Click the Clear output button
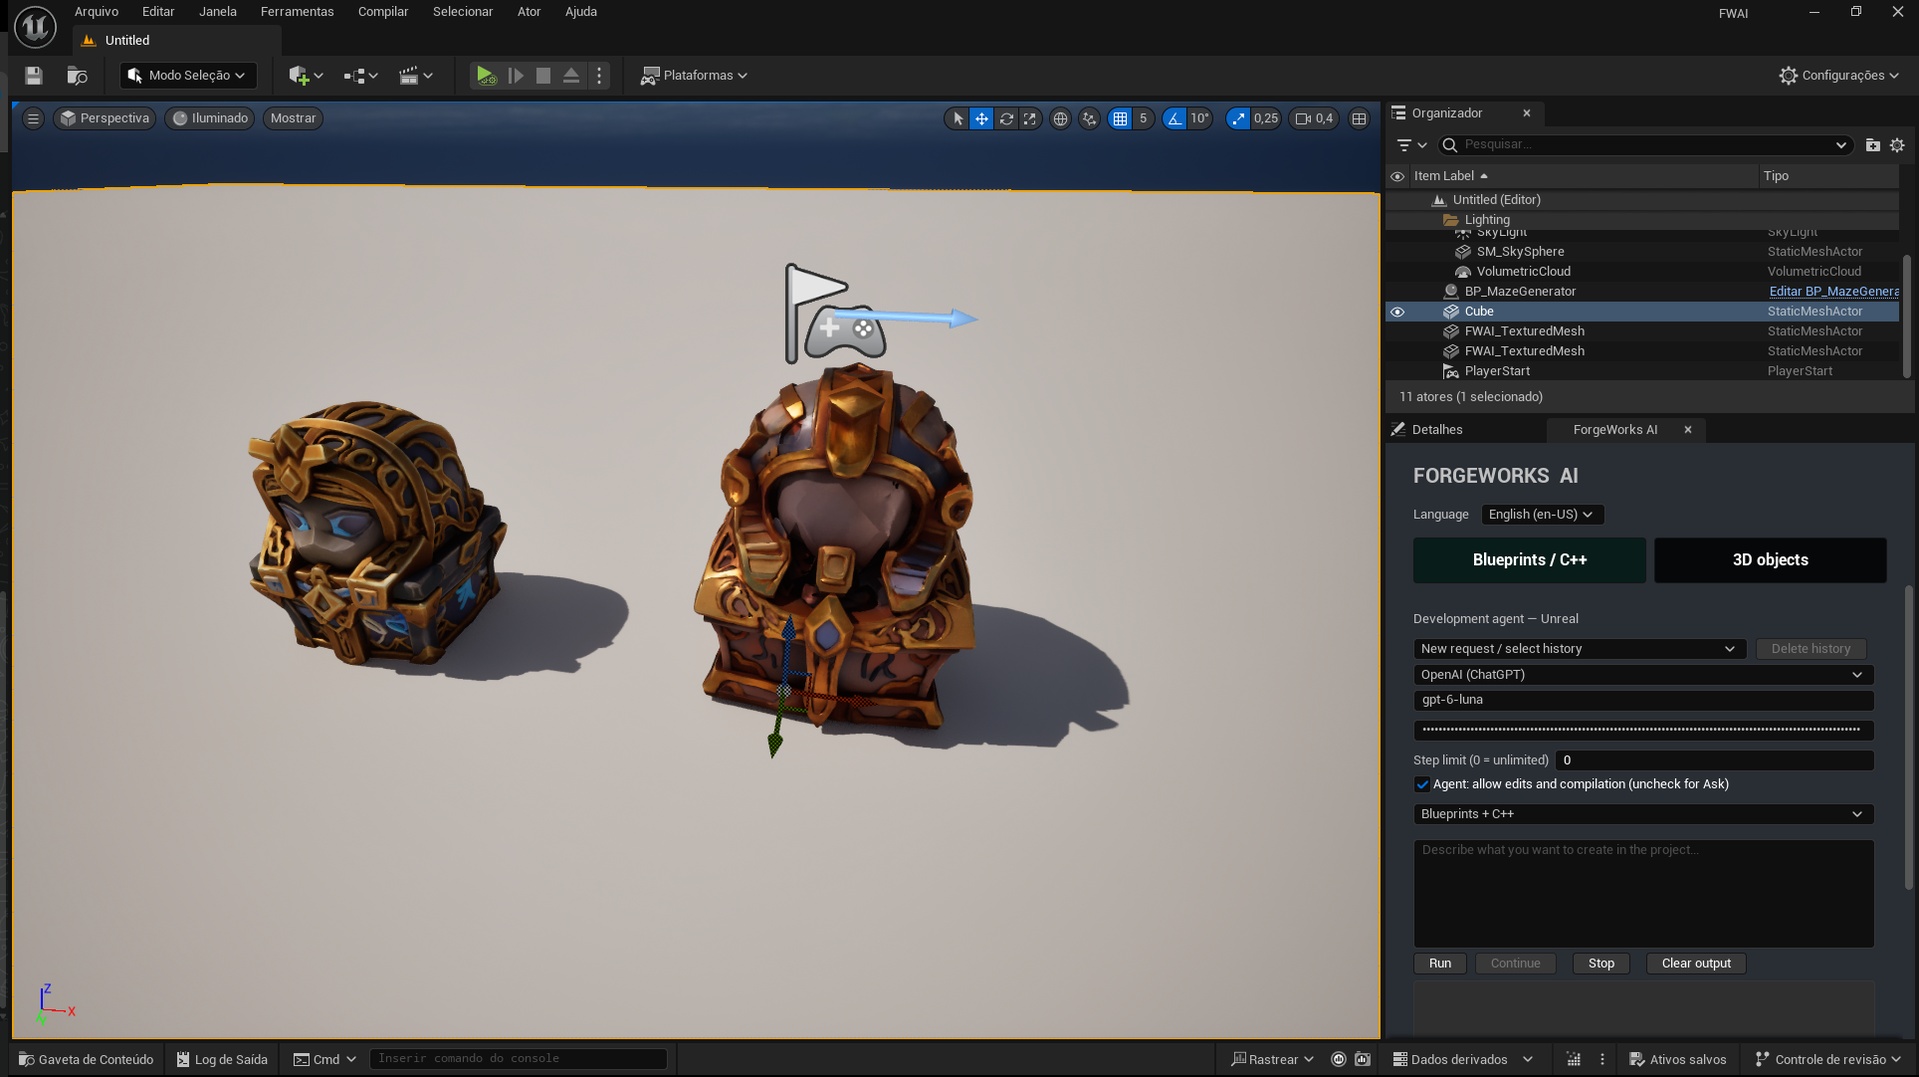Screen dimensions: 1919x1077 pos(1695,963)
